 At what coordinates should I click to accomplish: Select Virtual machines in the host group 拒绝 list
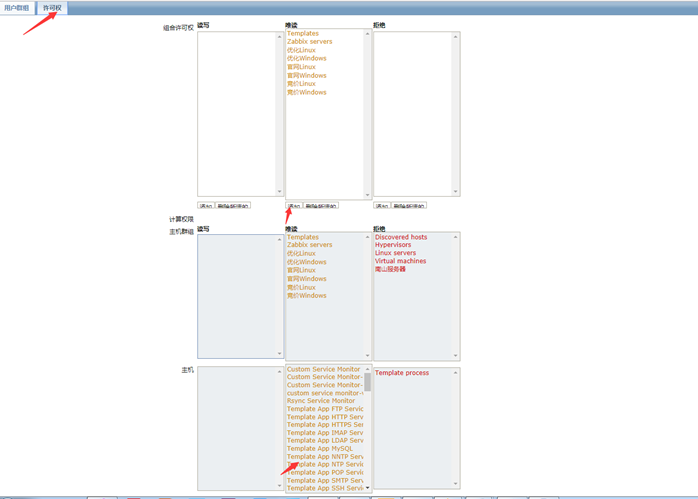400,261
